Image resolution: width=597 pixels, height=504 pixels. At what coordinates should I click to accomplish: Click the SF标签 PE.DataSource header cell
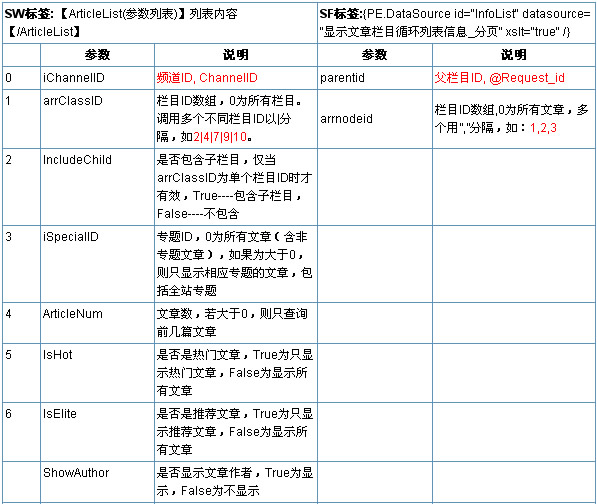(456, 22)
